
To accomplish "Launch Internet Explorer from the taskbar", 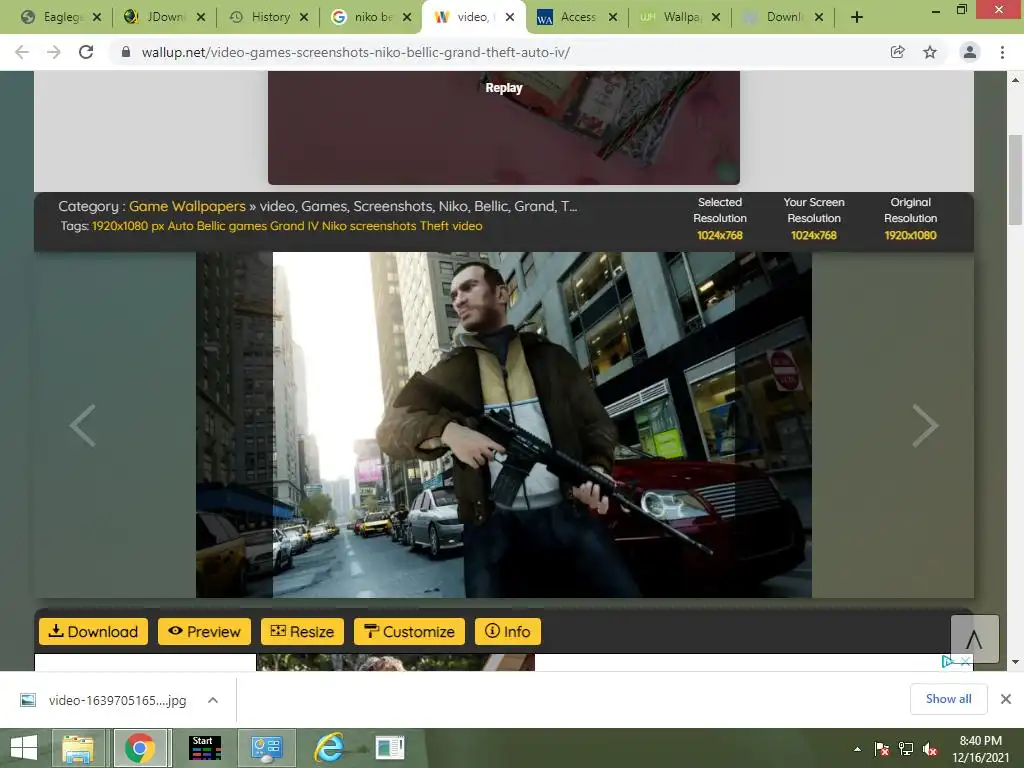I will tap(328, 748).
